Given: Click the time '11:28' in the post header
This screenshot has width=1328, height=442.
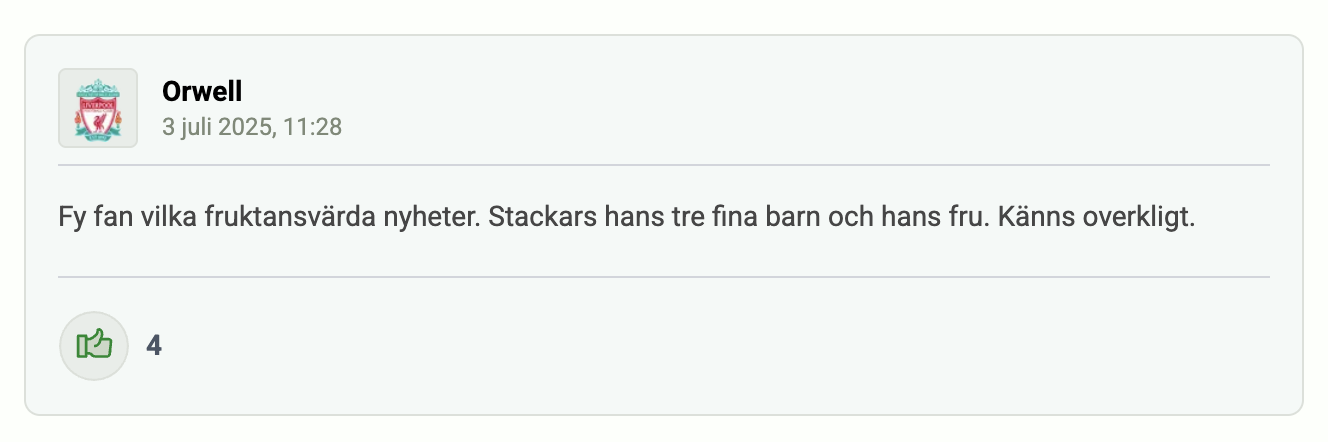Looking at the screenshot, I should tap(316, 127).
